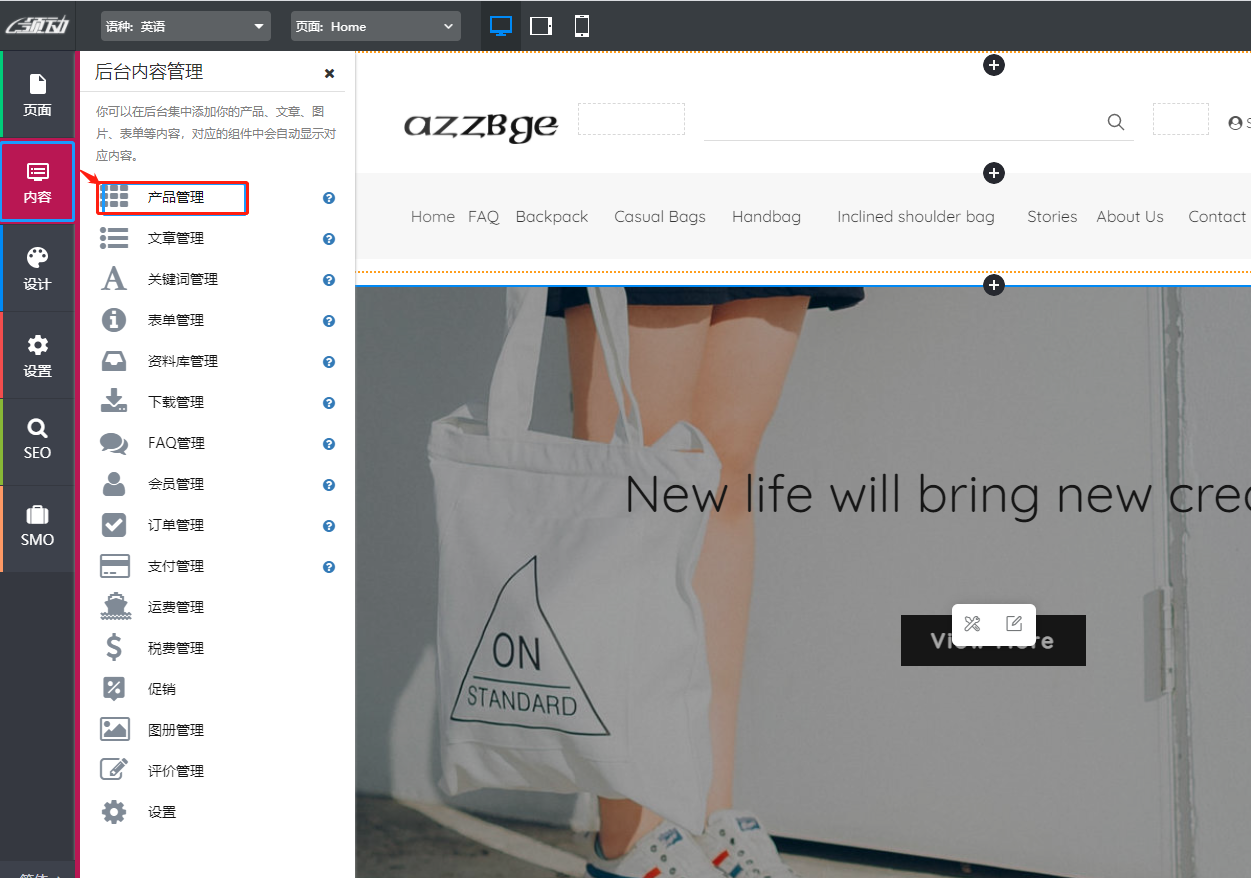Close the 后台内容管理 panel
Screen dimensions: 1251x878
pos(329,73)
